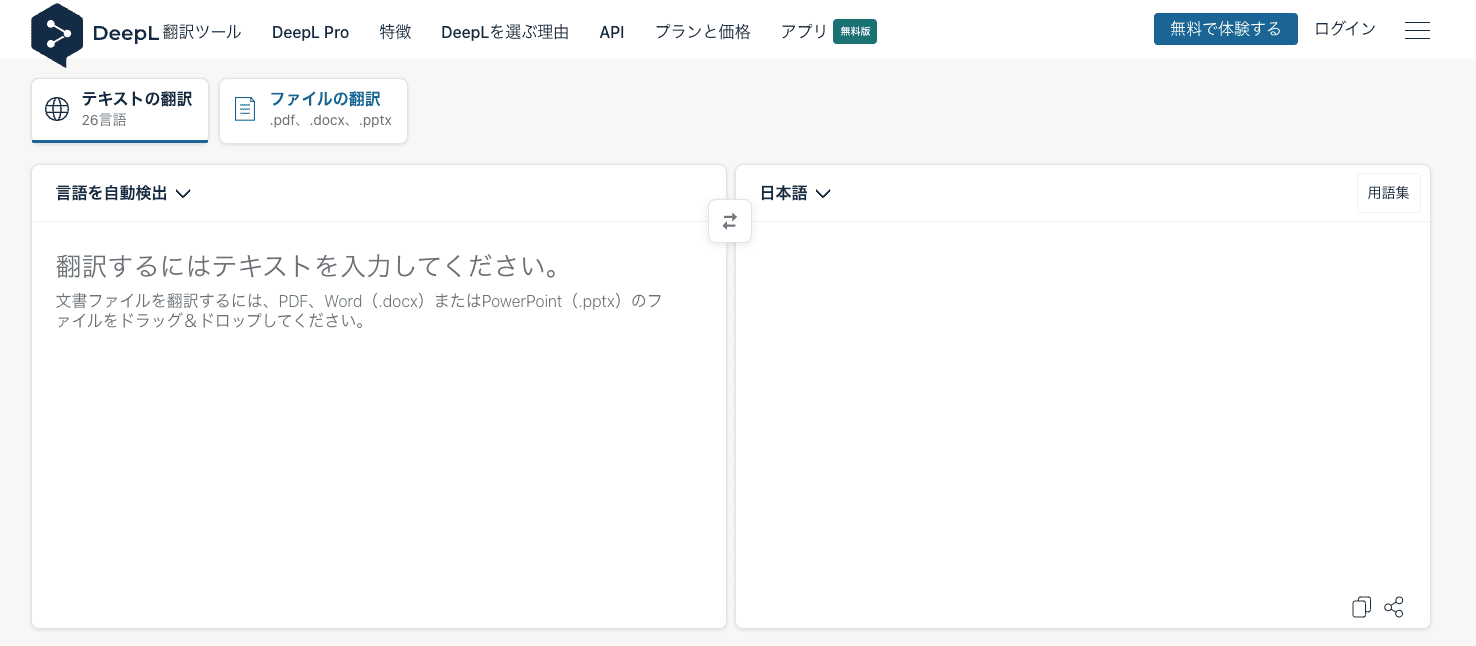Open the share translation options
The image size is (1476, 646).
[1394, 607]
